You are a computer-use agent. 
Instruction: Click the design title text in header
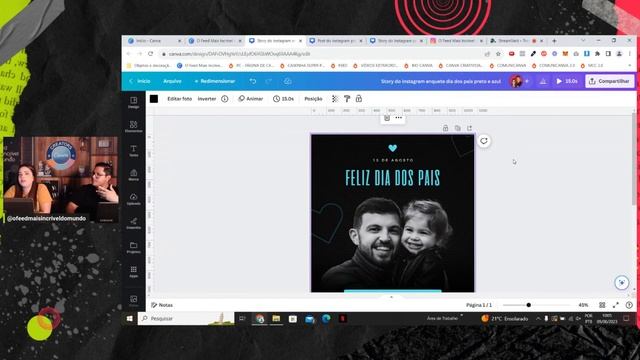click(x=441, y=81)
